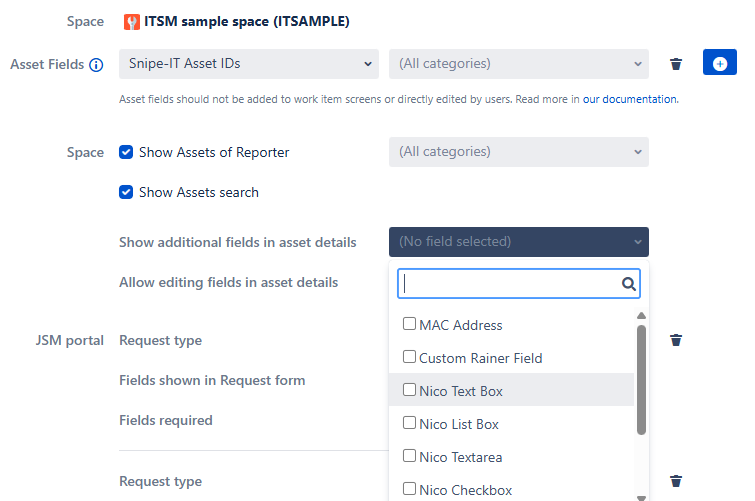Click the Asset Fields info icon
Viewport: 755px width, 501px height.
96,65
